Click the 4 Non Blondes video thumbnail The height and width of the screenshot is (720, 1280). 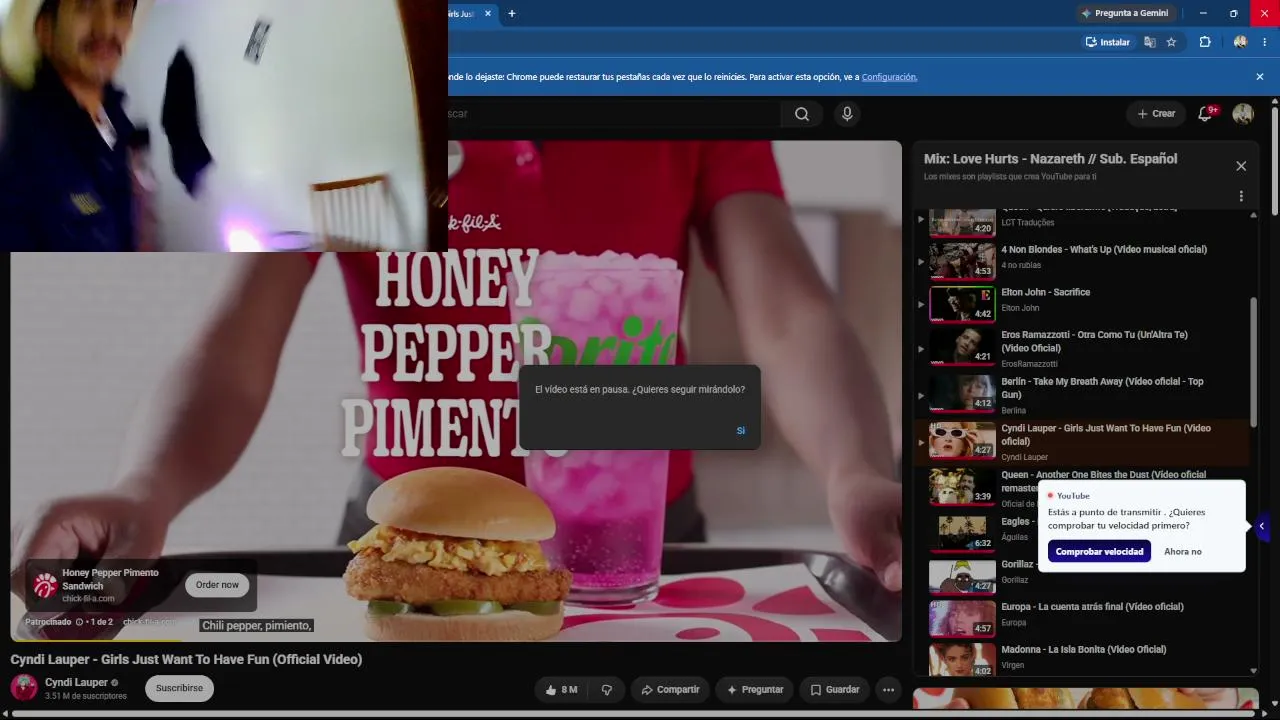pos(962,260)
